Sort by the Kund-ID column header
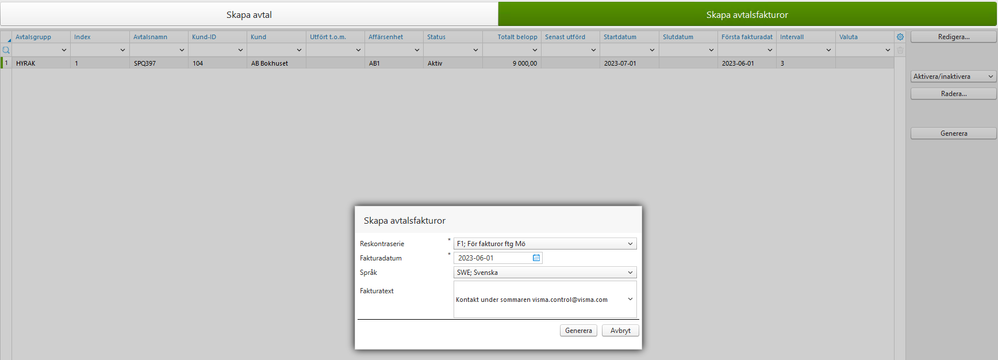This screenshot has width=998, height=360. pyautogui.click(x=217, y=38)
